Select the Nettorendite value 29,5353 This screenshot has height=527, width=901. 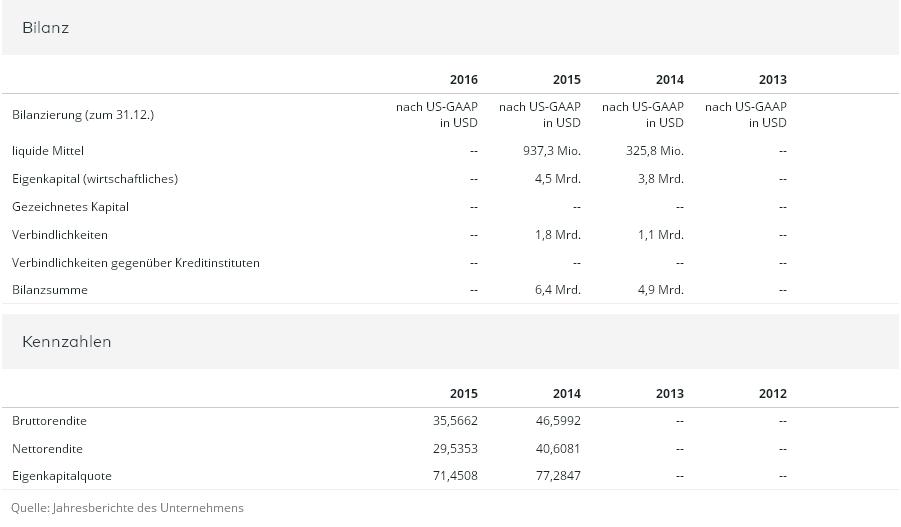[x=455, y=449]
